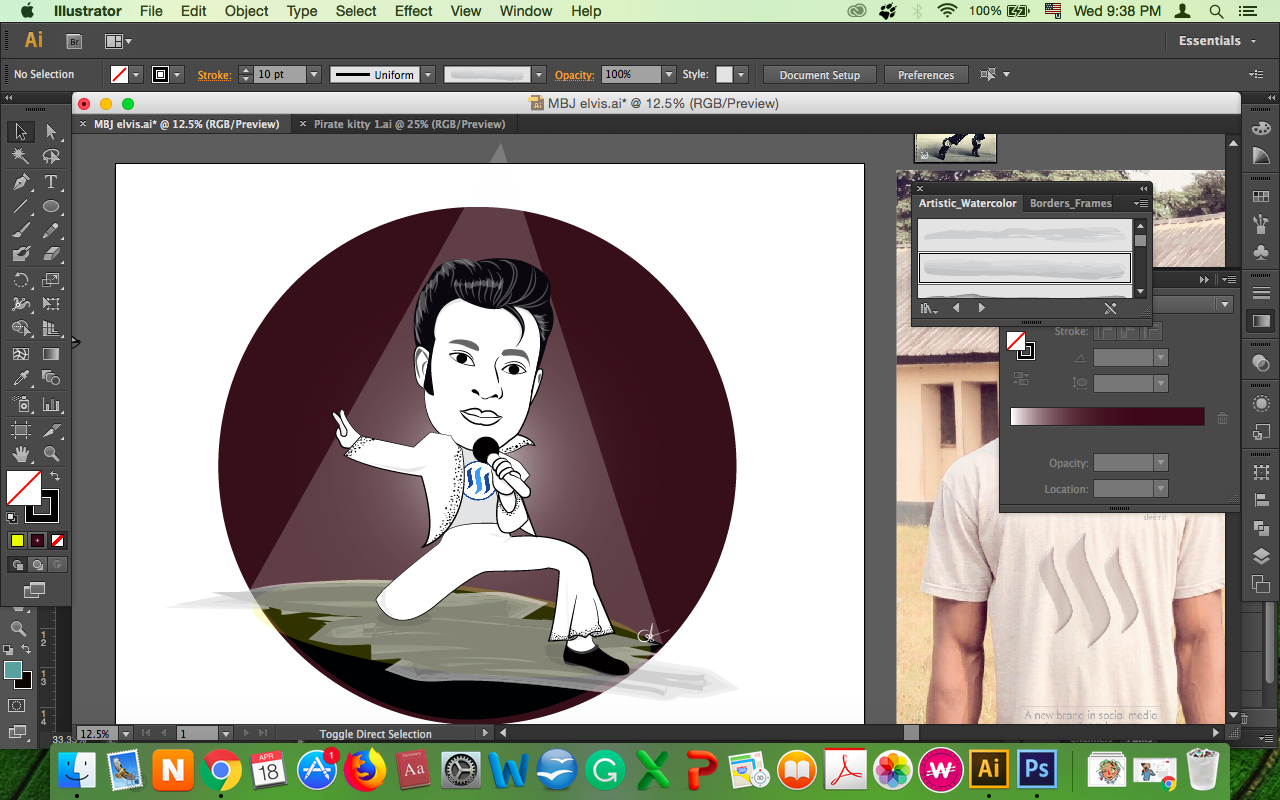Switch to the Borders_Frames brush tab

coord(1070,203)
